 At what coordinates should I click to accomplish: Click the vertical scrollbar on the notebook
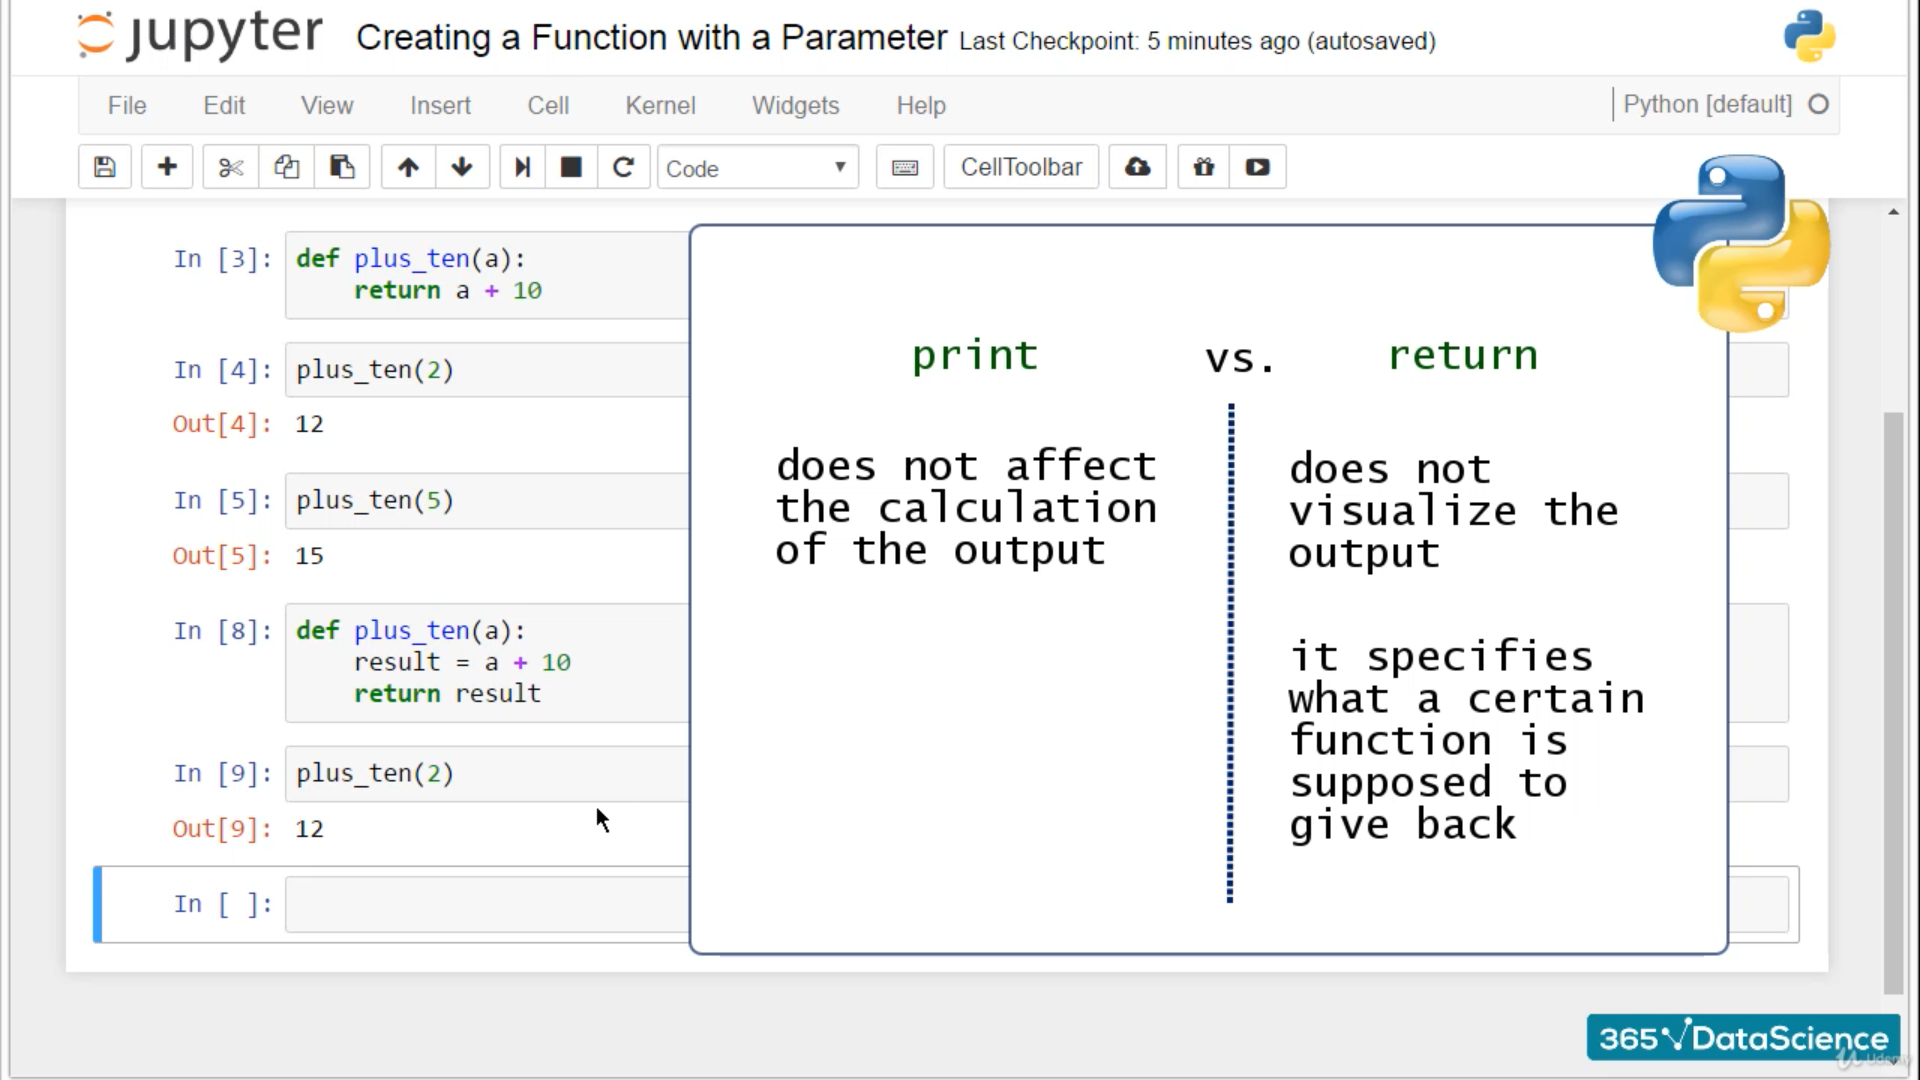click(1893, 700)
